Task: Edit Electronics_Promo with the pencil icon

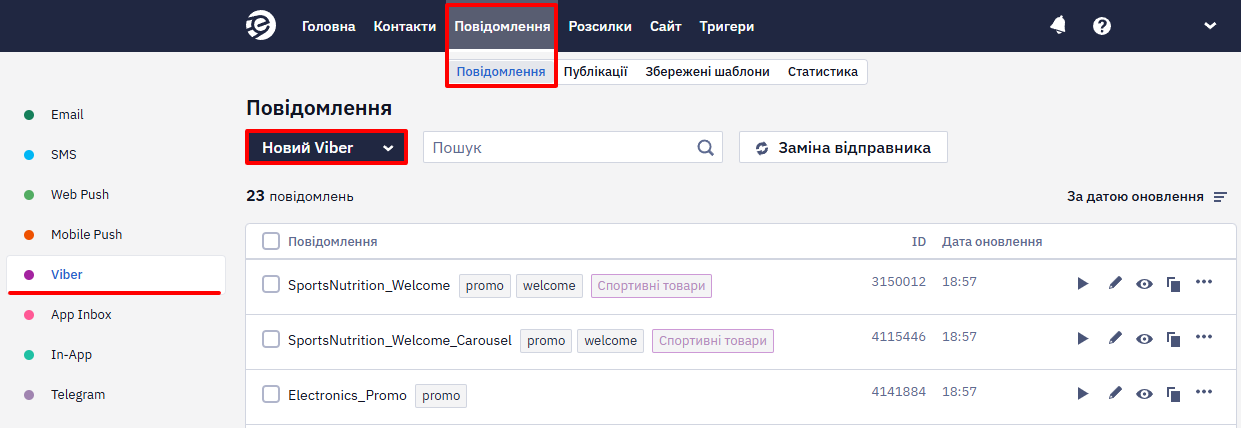Action: 1116,394
